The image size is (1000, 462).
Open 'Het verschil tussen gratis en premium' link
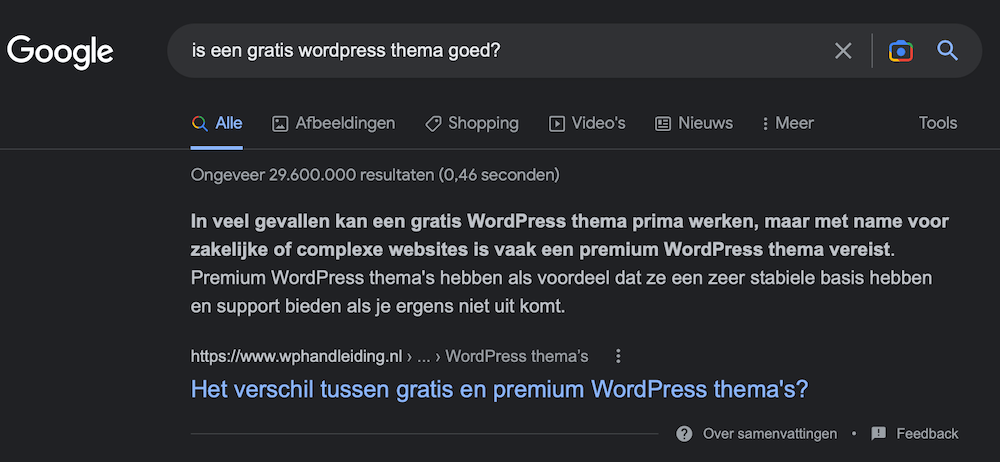pyautogui.click(x=499, y=389)
